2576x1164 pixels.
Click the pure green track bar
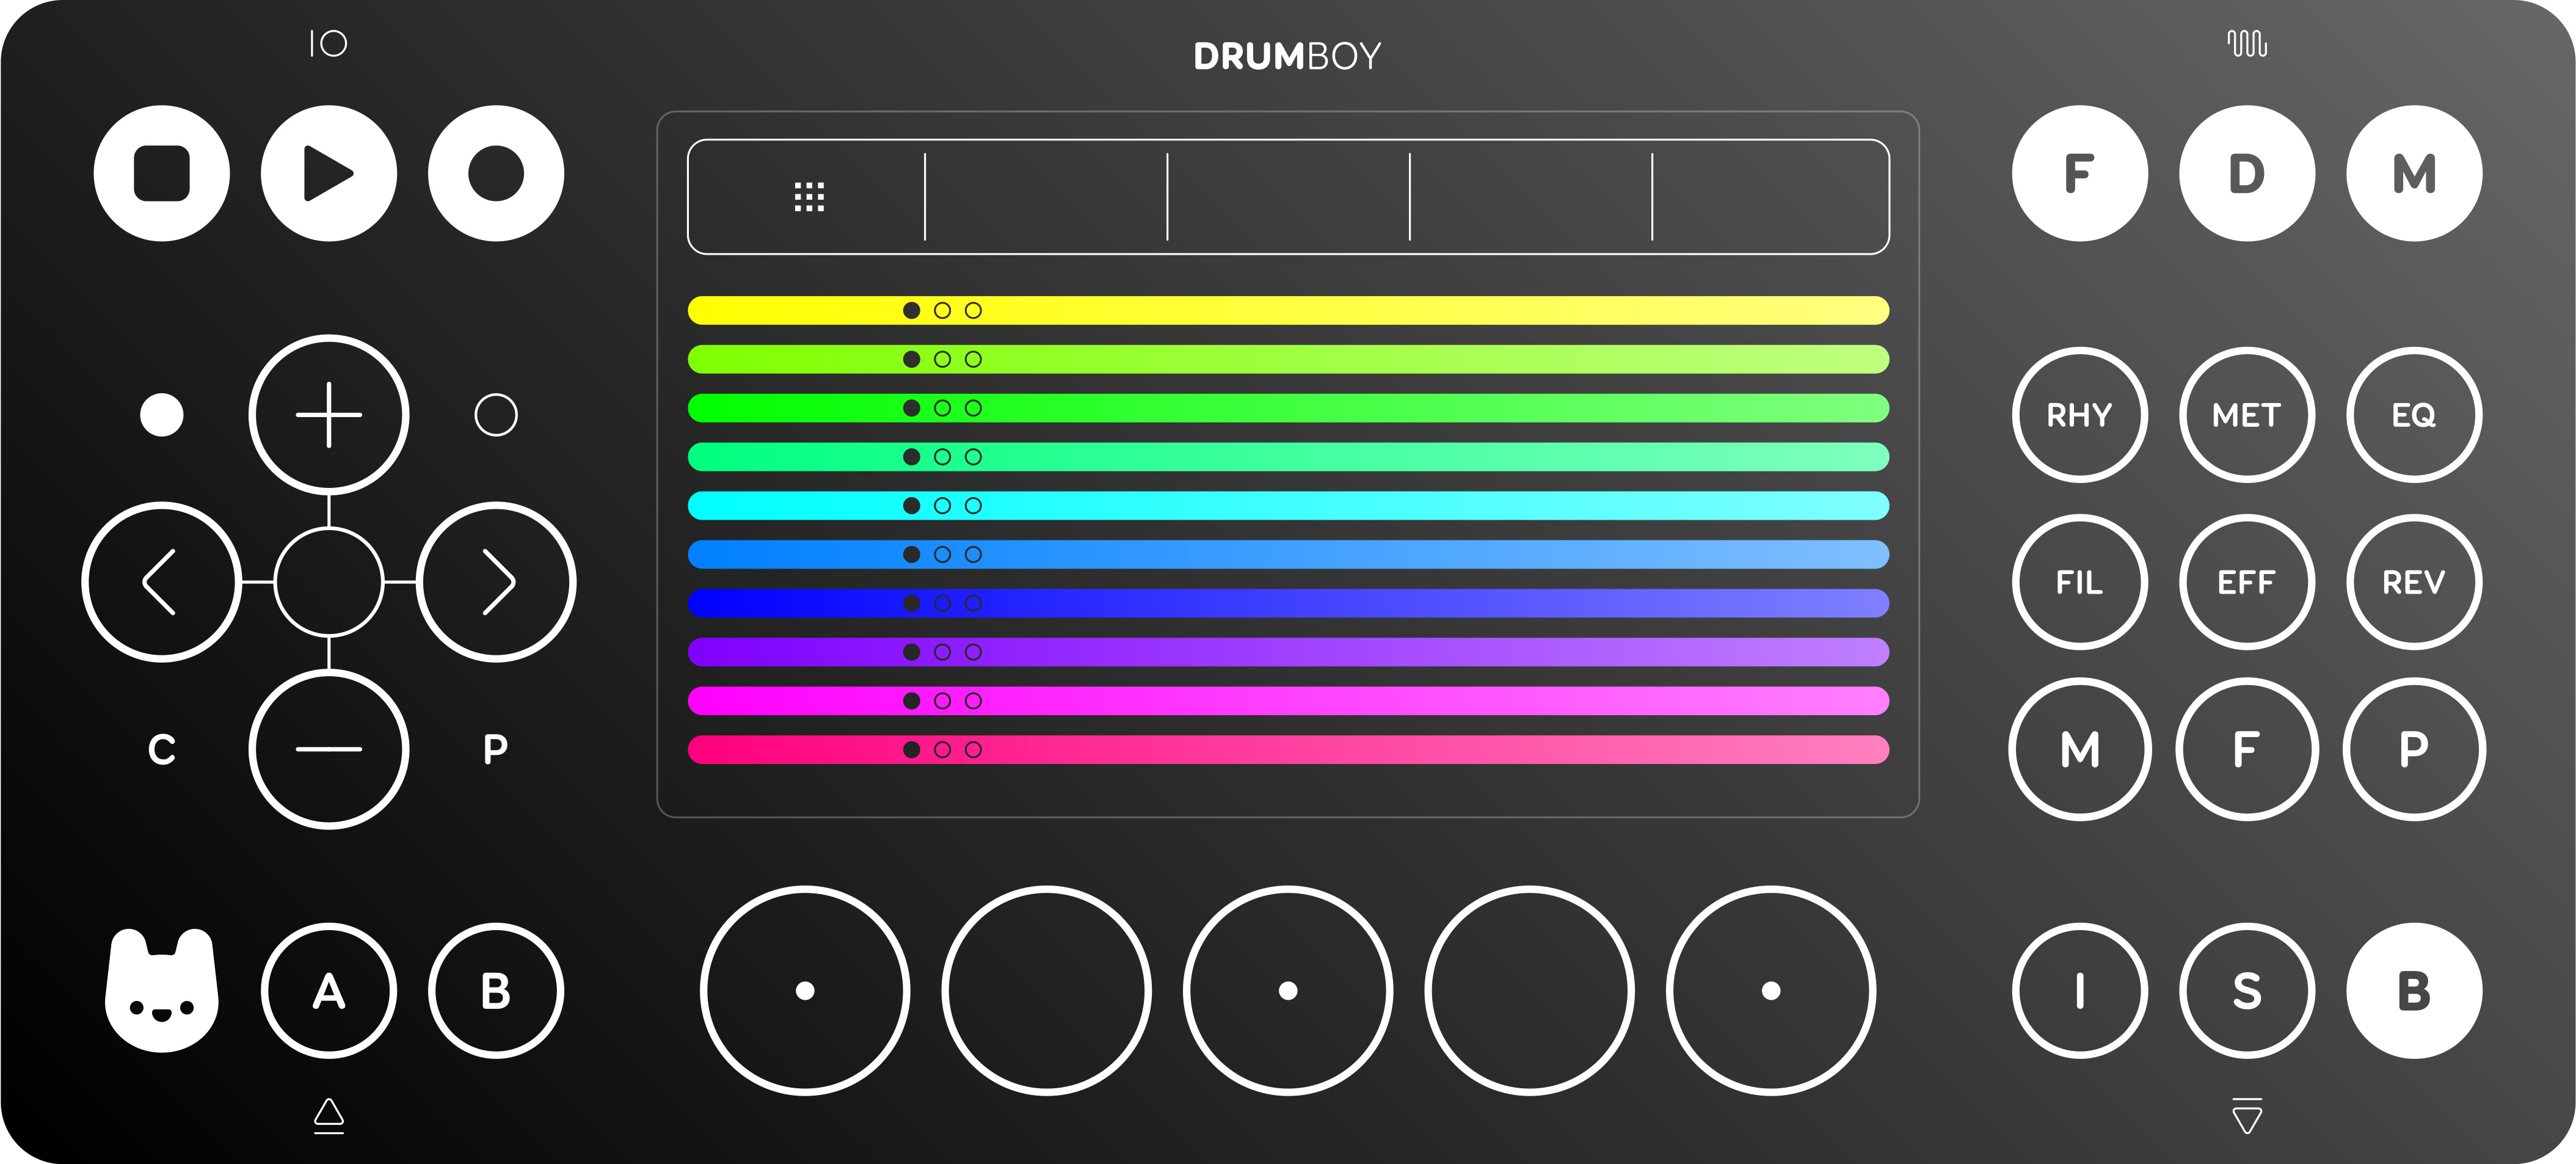(x=1288, y=408)
